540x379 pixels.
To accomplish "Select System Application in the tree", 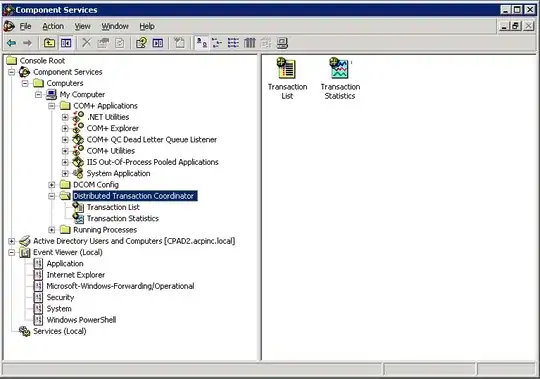I will (x=118, y=173).
